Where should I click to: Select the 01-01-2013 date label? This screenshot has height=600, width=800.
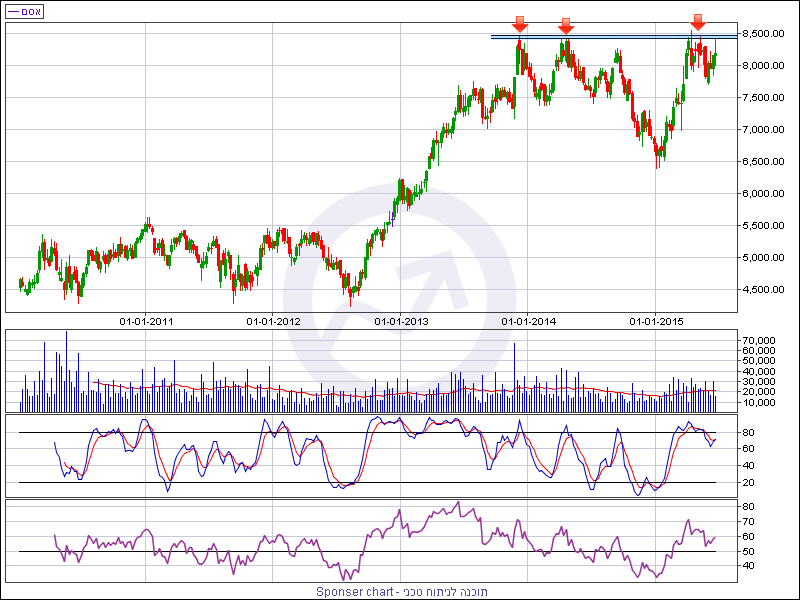[401, 321]
